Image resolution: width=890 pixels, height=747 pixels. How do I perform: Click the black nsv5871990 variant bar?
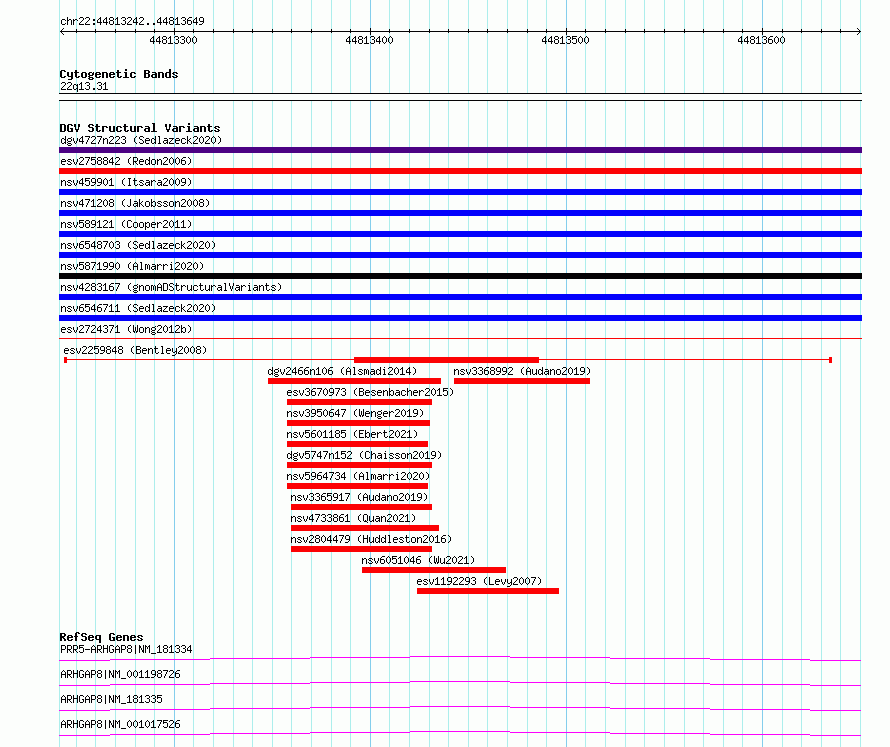tap(460, 276)
